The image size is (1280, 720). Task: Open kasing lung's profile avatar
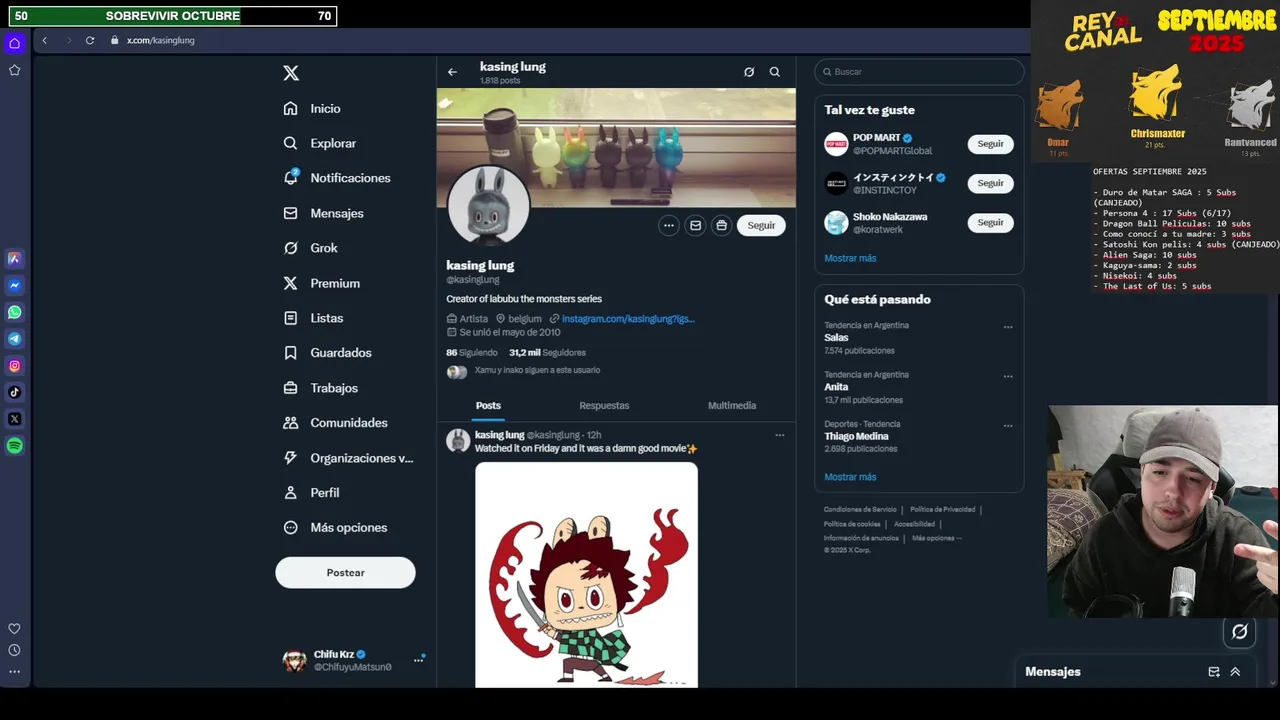point(488,206)
